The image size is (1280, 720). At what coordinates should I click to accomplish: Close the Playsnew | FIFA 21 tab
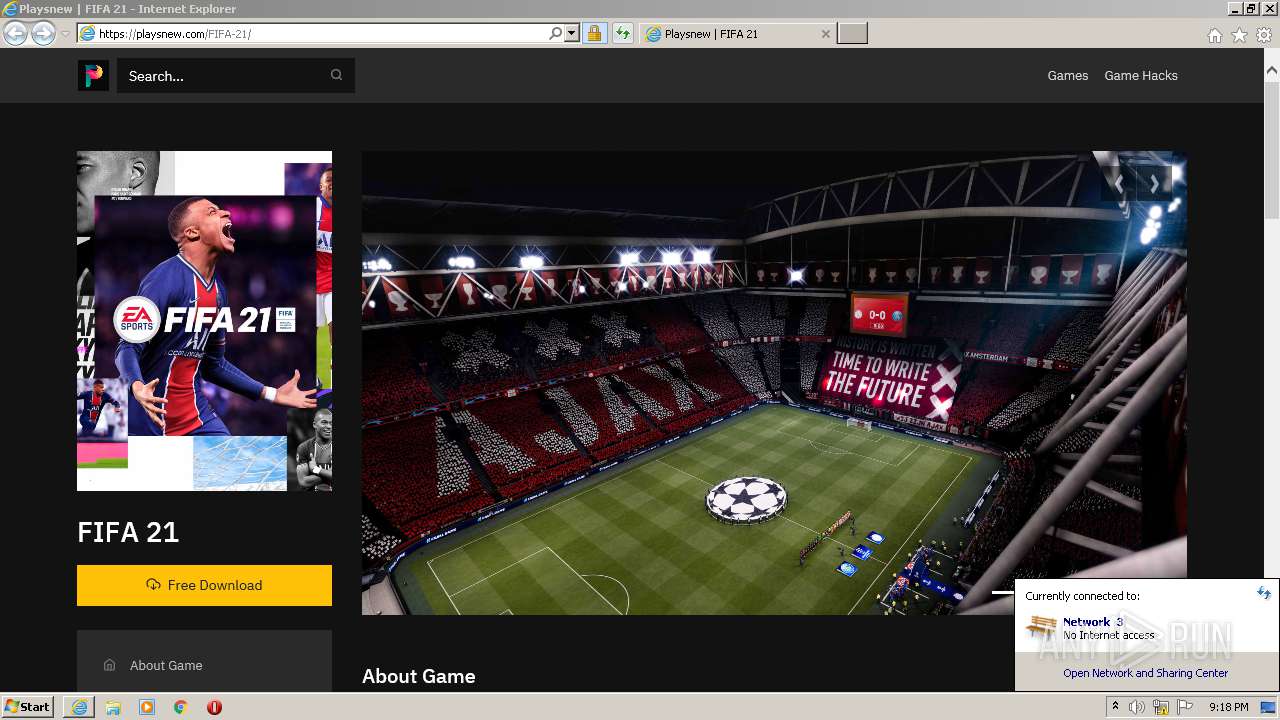825,34
